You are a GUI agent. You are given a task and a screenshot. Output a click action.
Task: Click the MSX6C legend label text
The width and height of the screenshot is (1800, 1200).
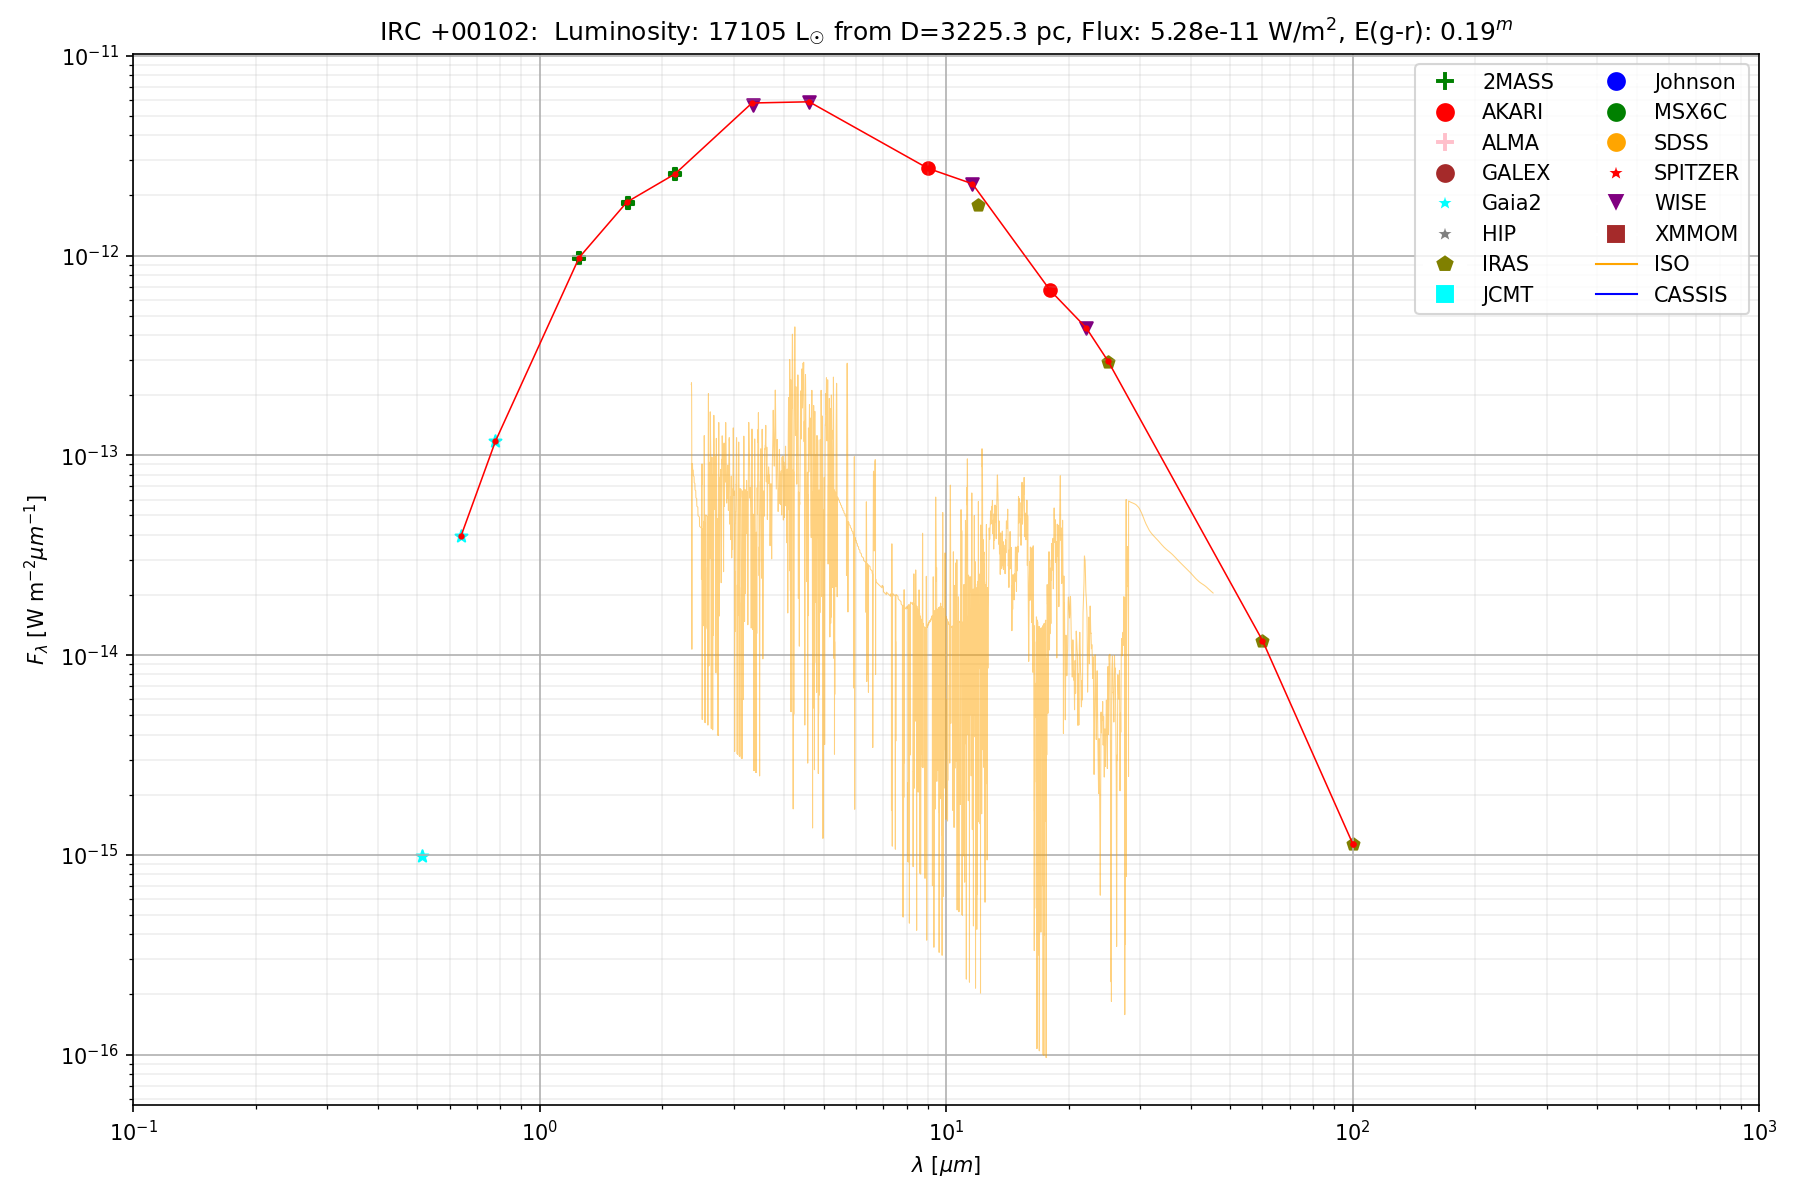pos(1690,112)
